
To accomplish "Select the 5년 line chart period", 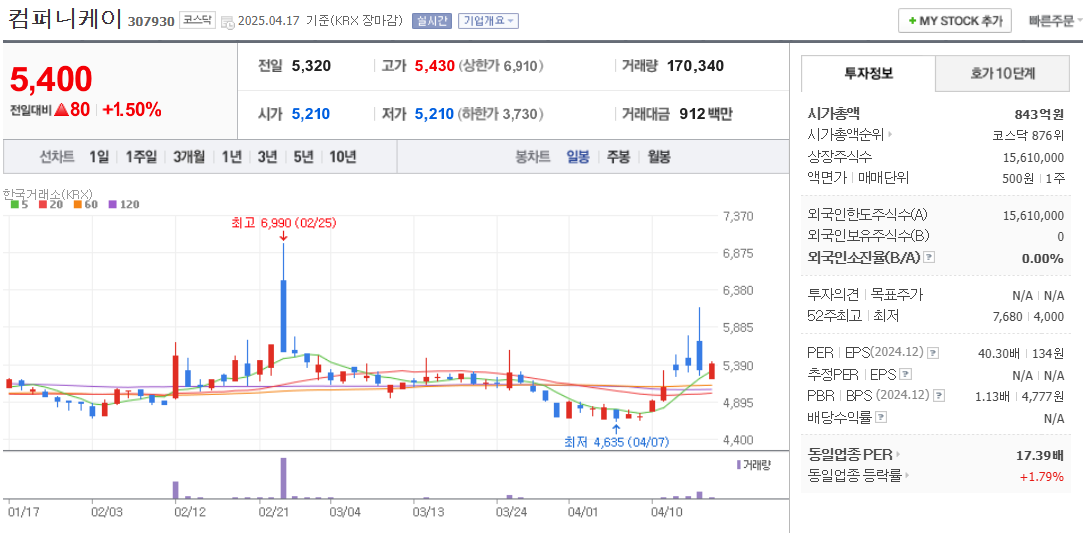I will pos(303,157).
